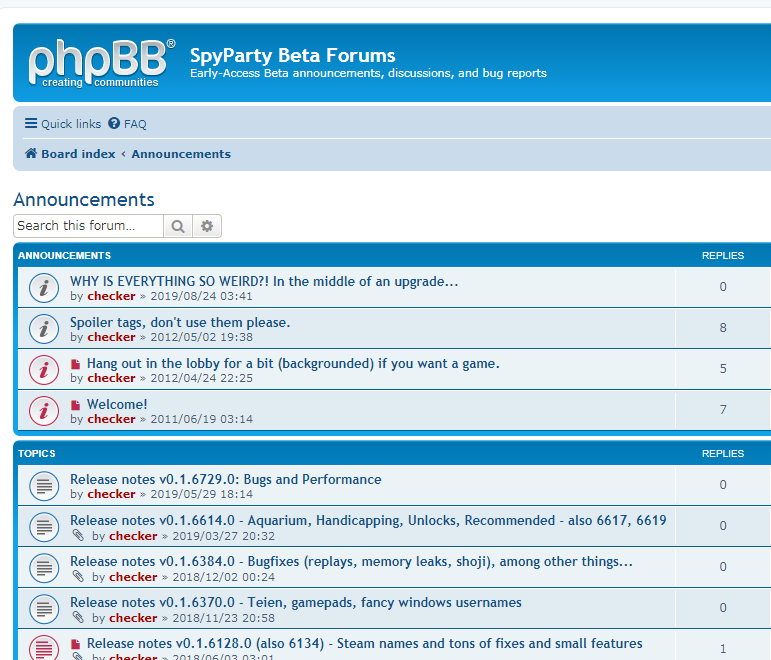Open Announcements breadcrumb link
The height and width of the screenshot is (660, 771).
(181, 154)
